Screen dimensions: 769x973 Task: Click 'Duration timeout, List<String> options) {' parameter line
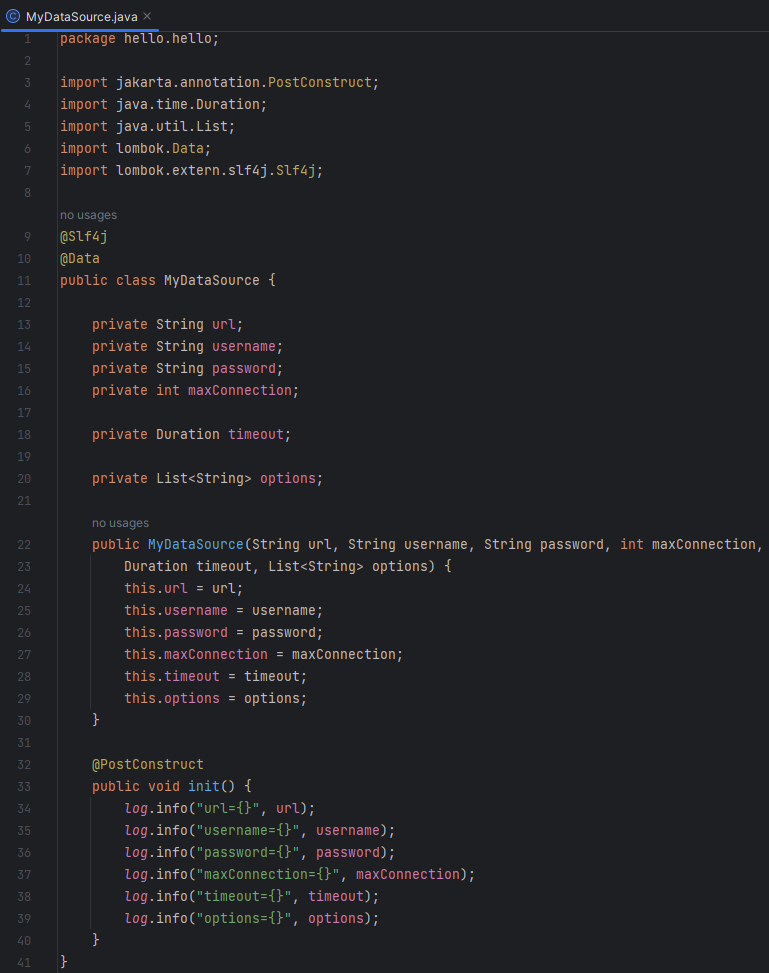point(287,567)
